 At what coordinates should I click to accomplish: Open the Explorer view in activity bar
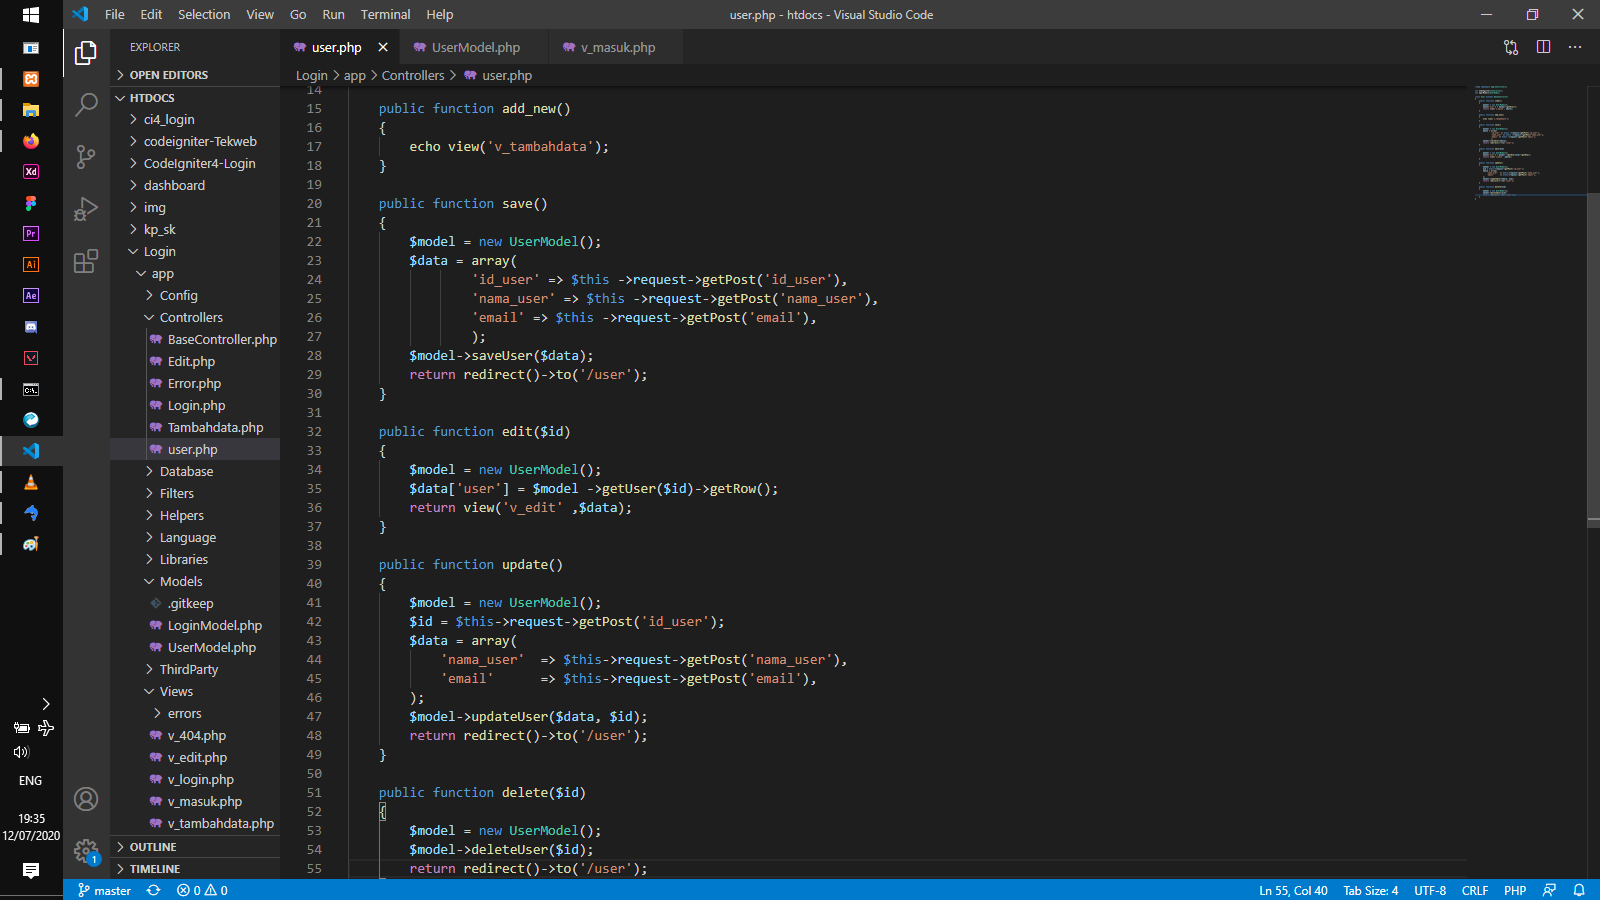(86, 52)
